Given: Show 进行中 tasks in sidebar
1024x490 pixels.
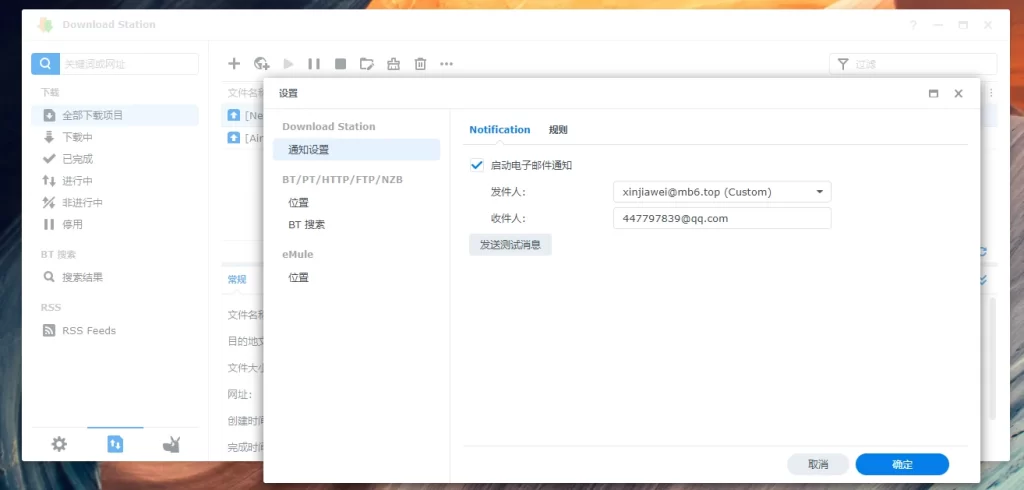Looking at the screenshot, I should click(115, 181).
